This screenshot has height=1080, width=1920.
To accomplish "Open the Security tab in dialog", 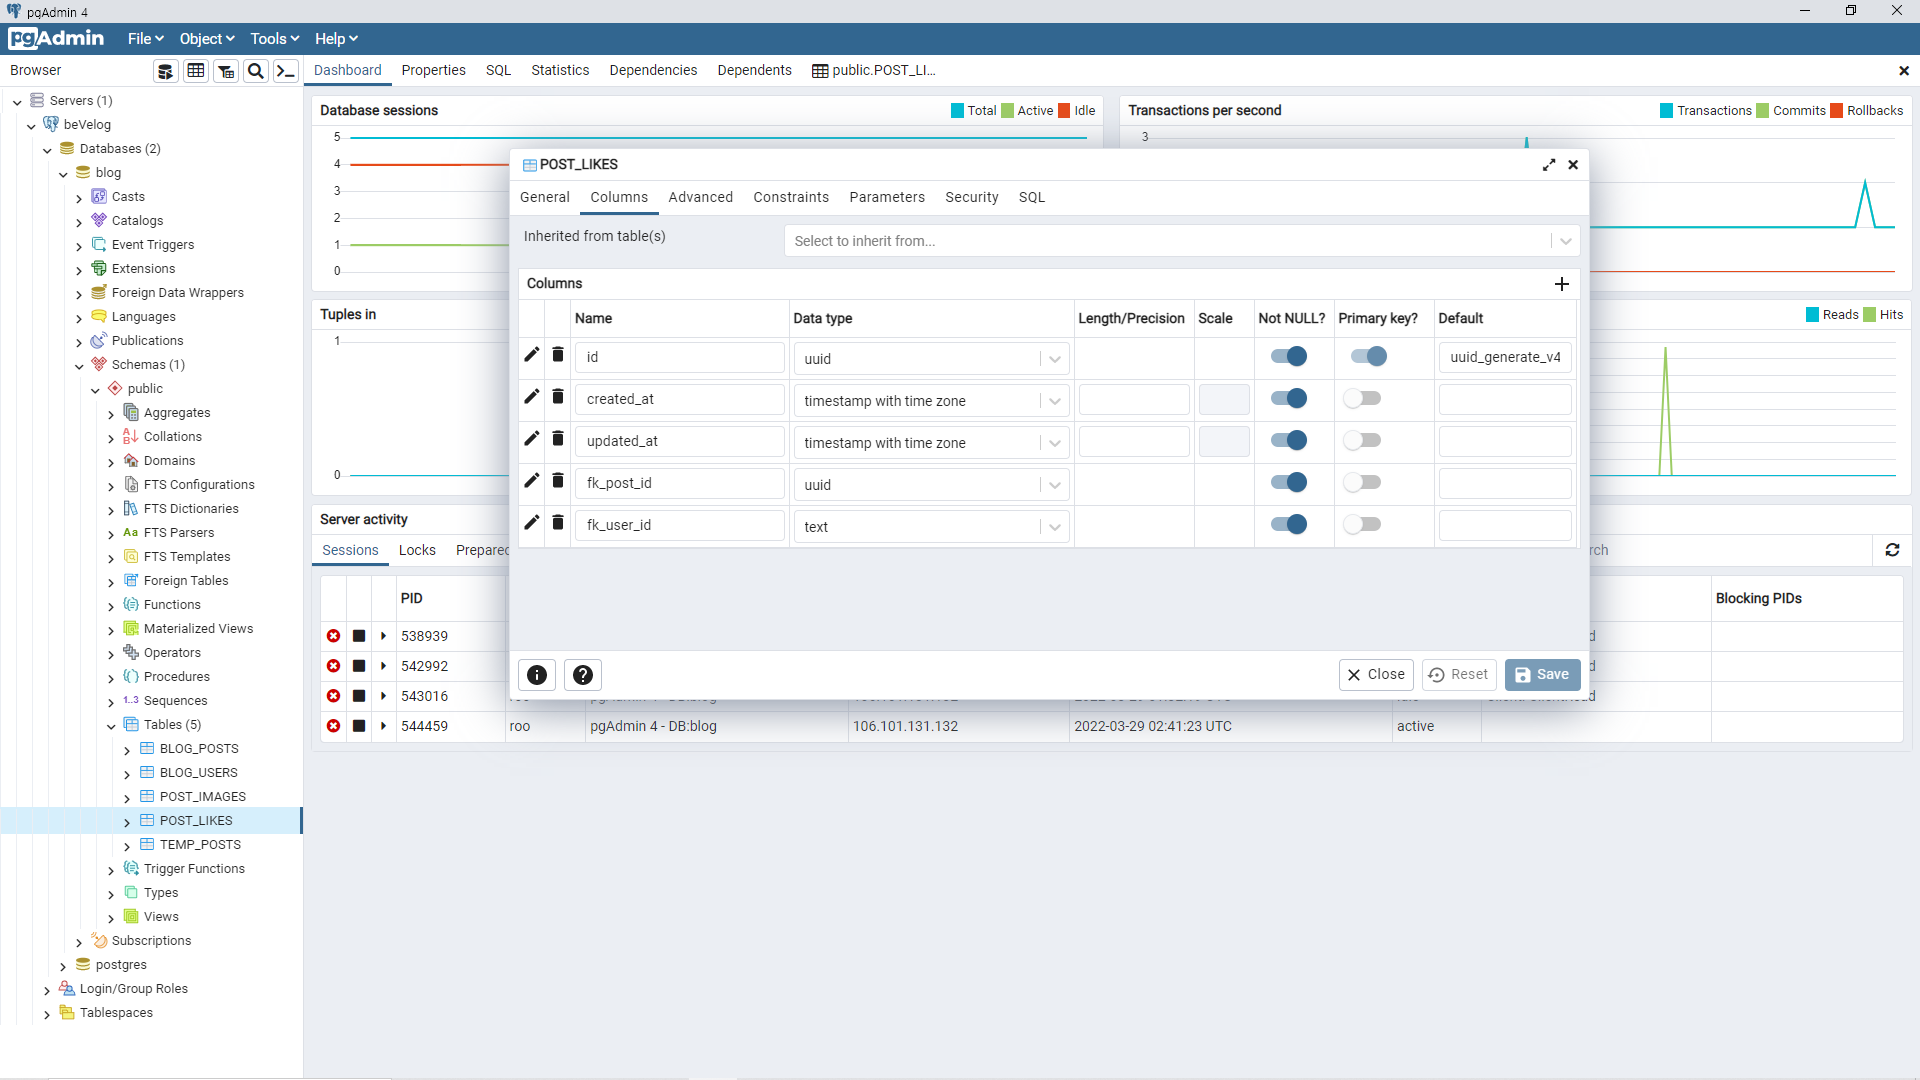I will [972, 198].
